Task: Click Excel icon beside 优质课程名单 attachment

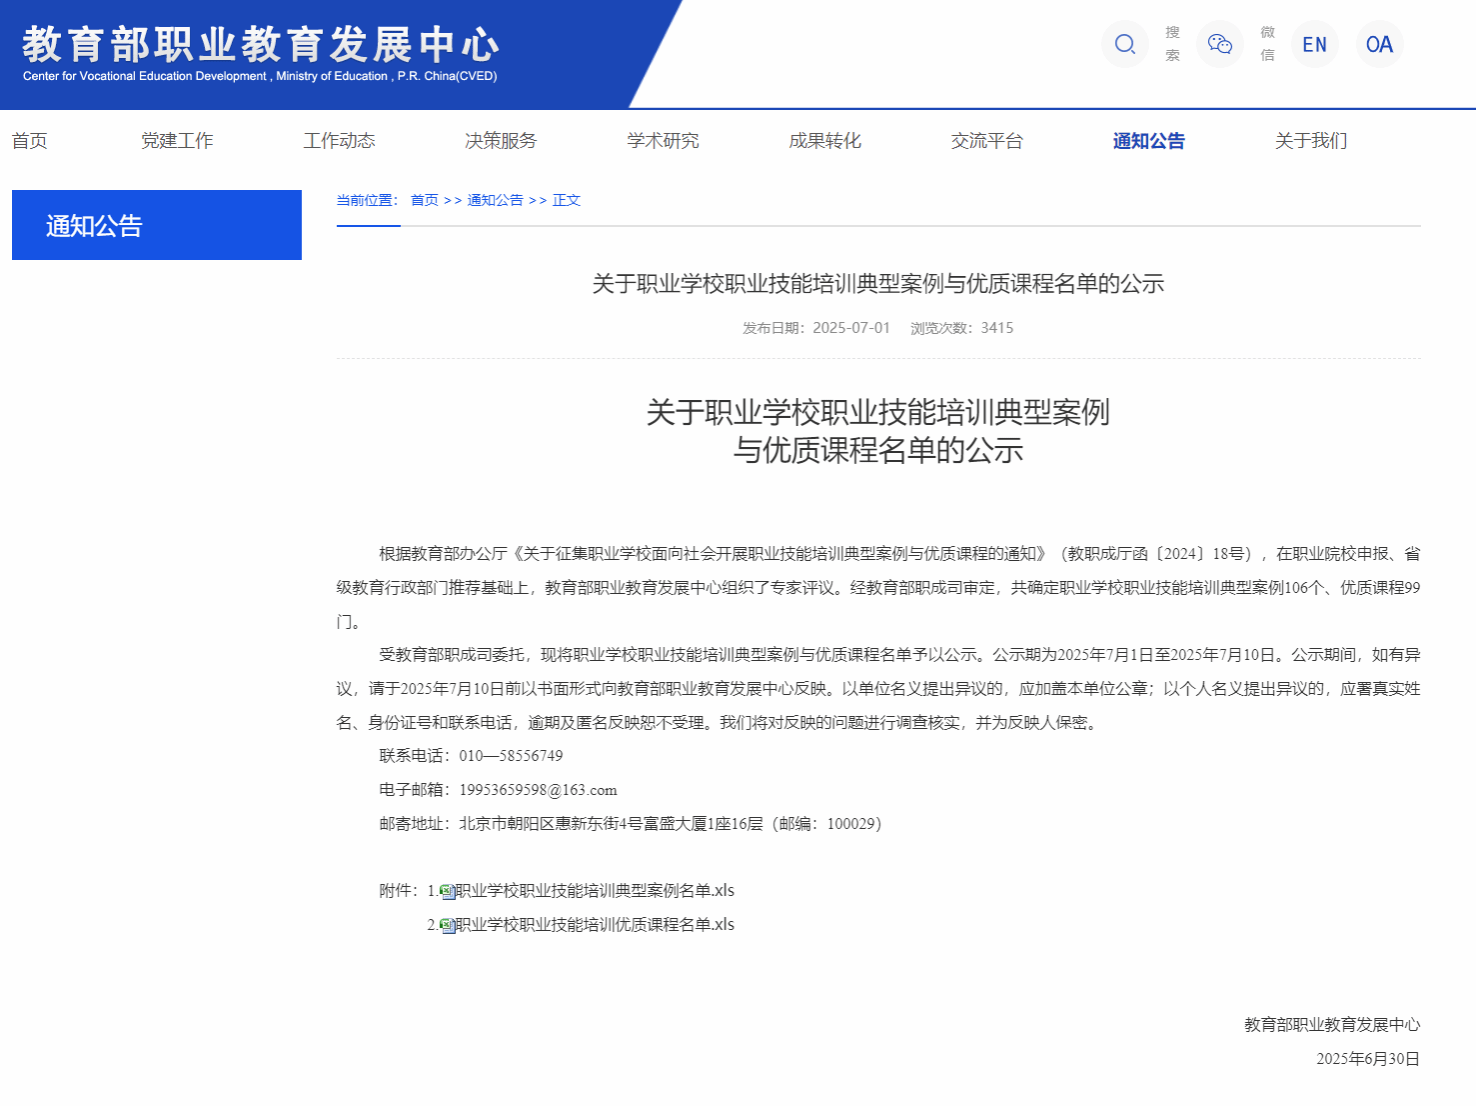Action: coord(448,926)
